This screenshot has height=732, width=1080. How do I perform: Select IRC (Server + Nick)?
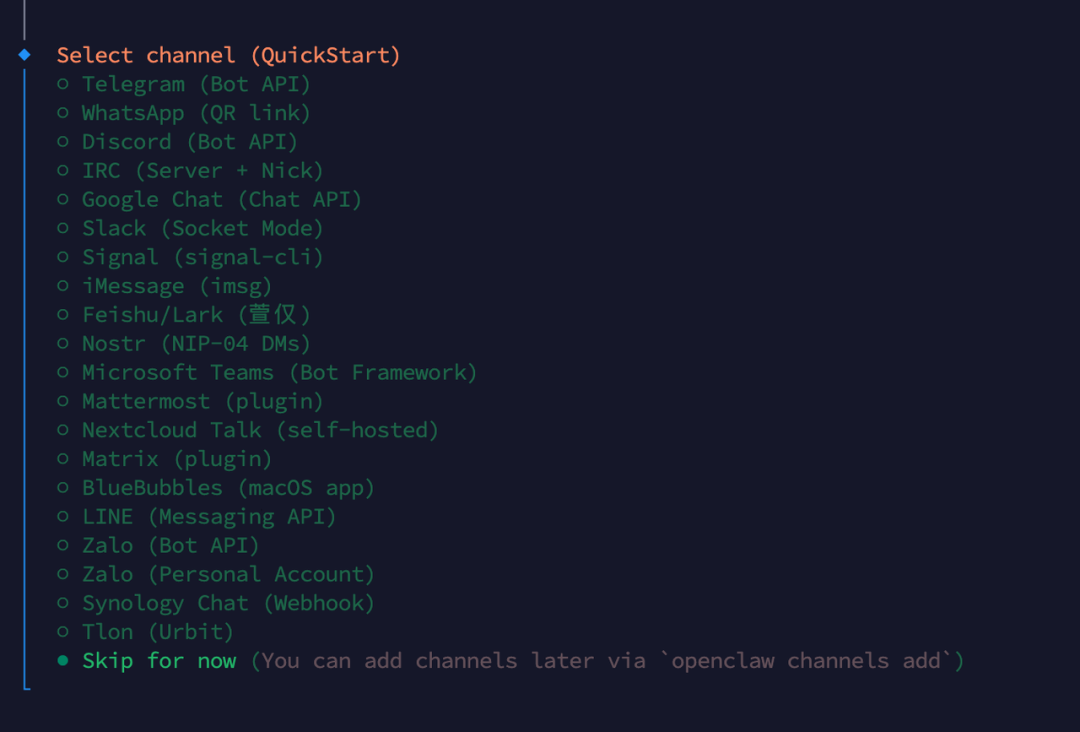pos(200,170)
